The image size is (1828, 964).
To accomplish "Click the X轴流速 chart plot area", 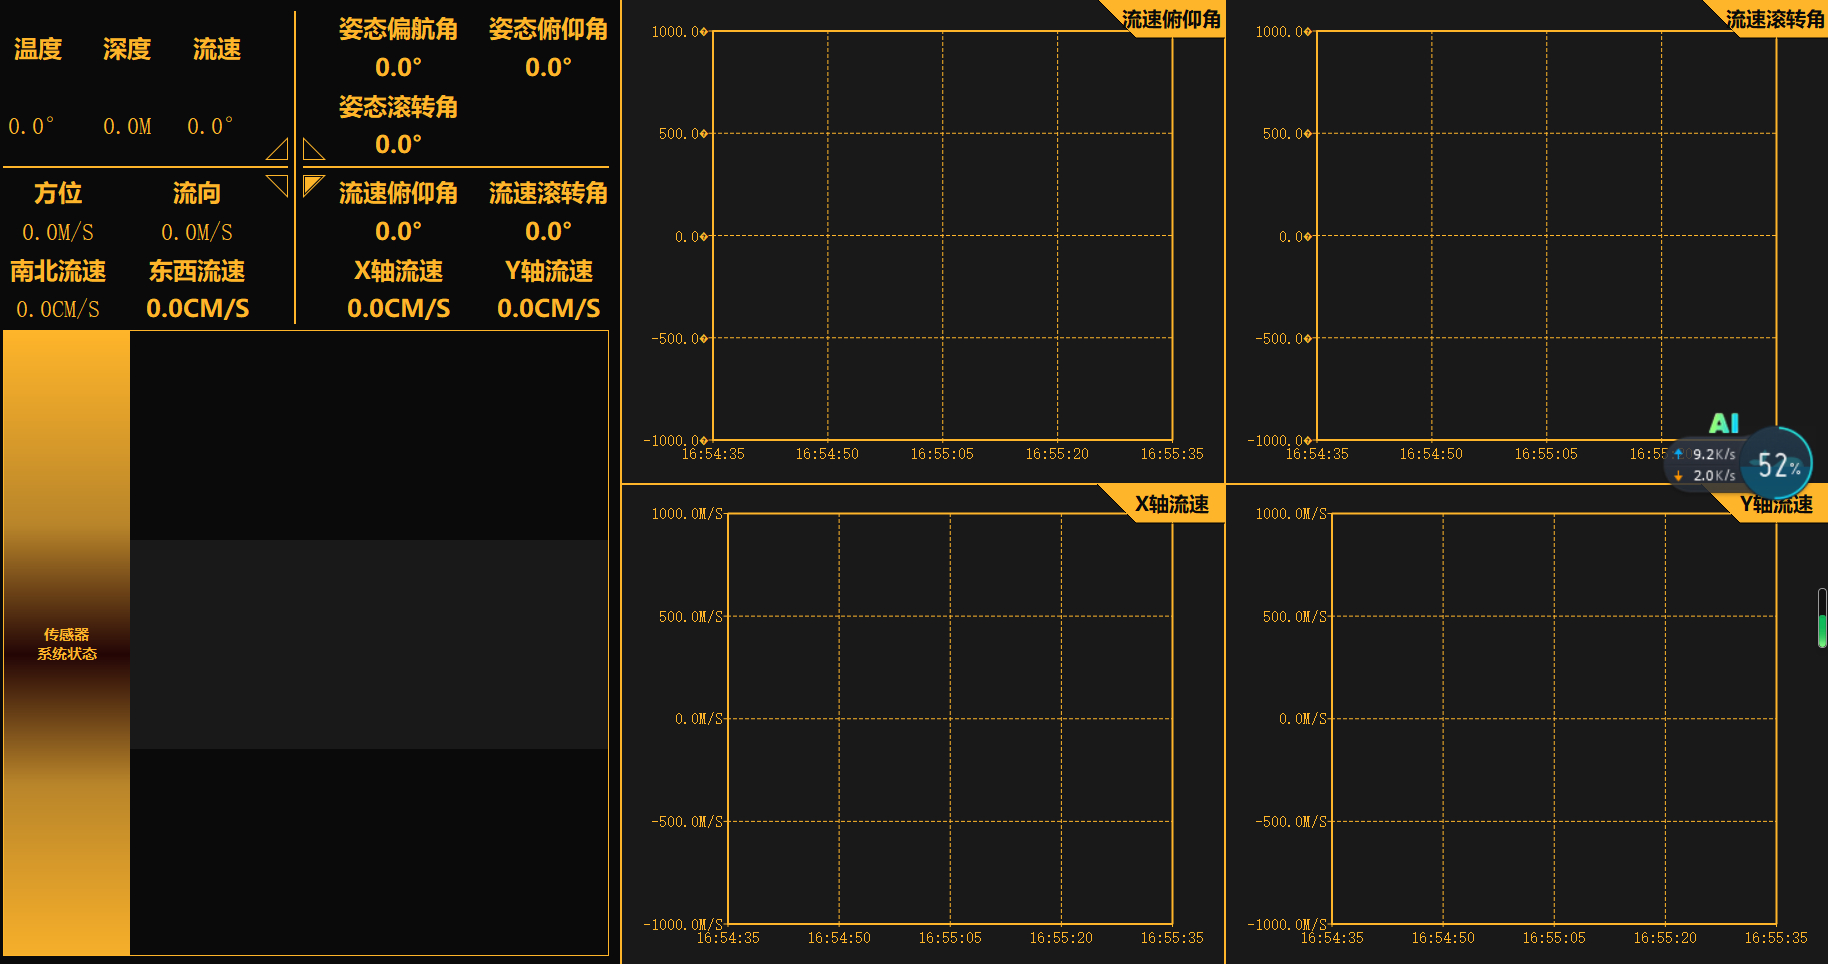I will [x=950, y=719].
